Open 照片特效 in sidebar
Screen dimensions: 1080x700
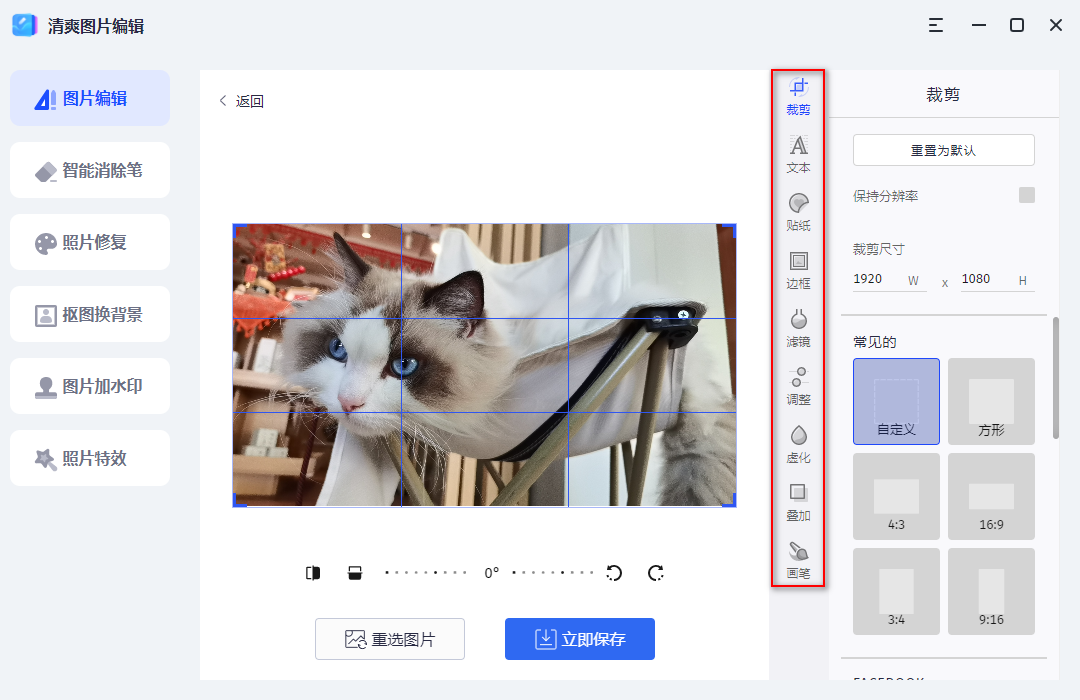point(90,458)
